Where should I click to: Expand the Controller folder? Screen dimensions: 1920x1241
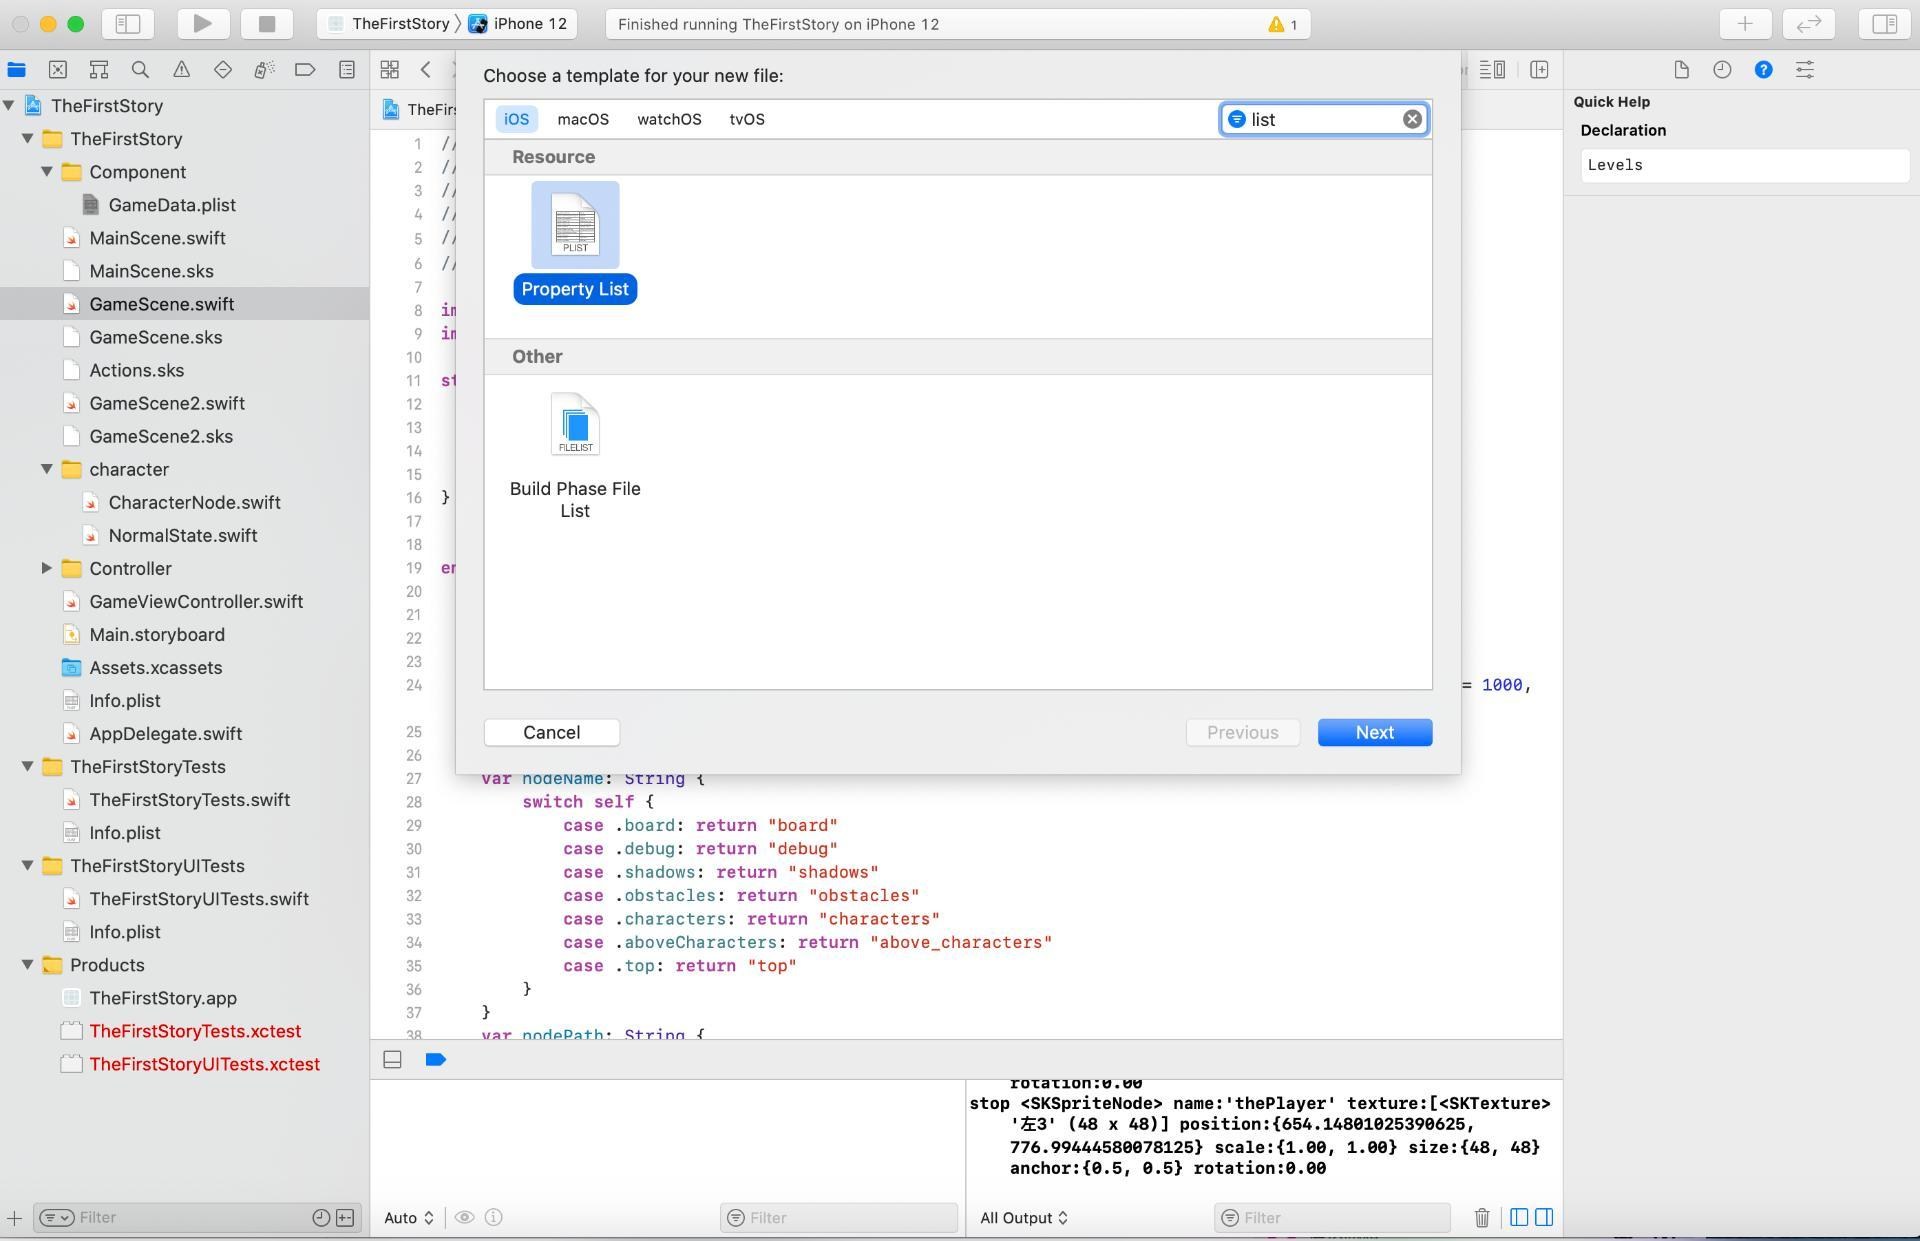point(47,568)
